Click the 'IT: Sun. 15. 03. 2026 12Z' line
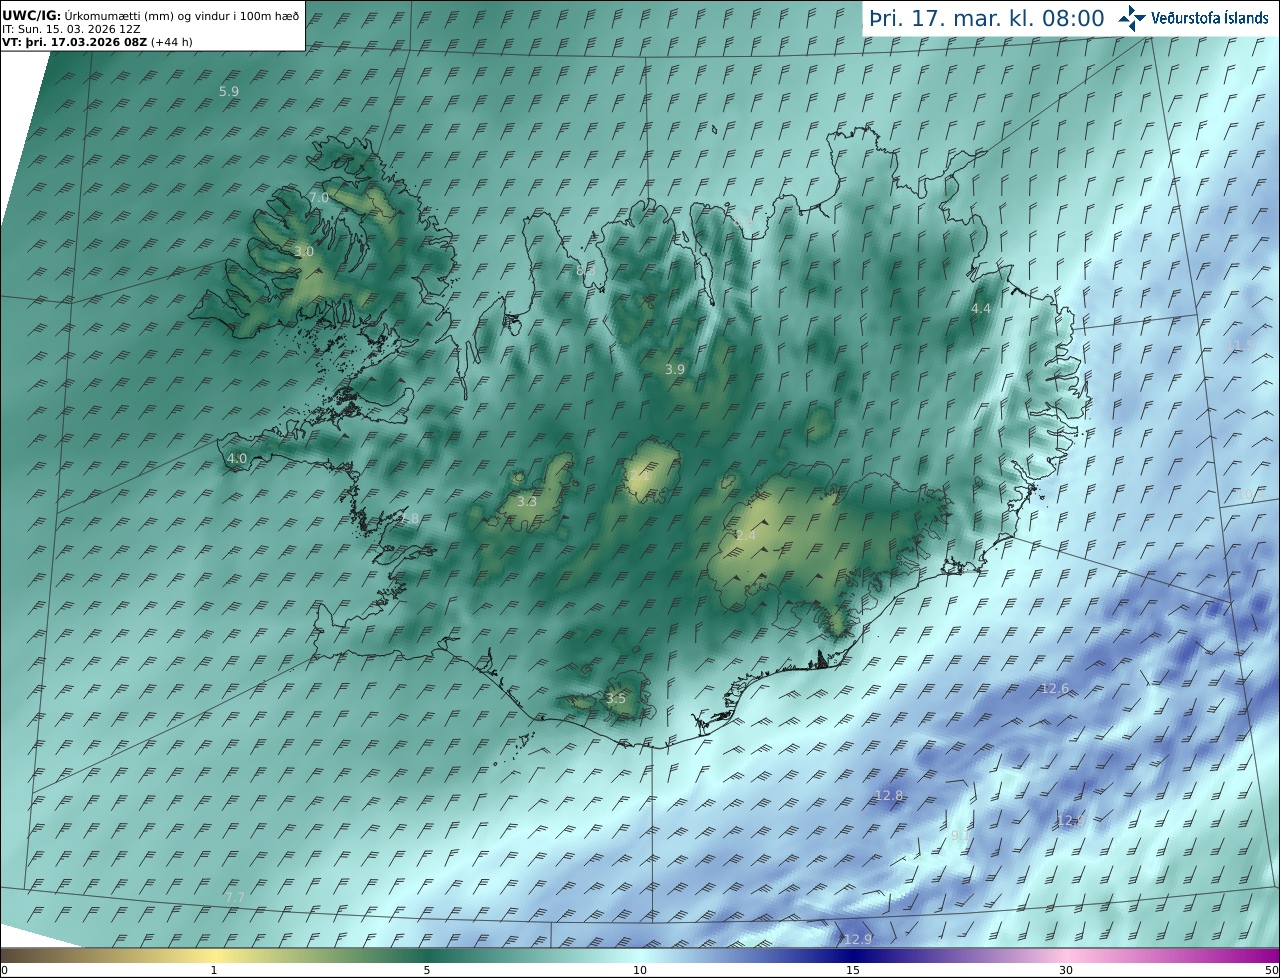Viewport: 1280px width, 978px height. (x=72, y=29)
